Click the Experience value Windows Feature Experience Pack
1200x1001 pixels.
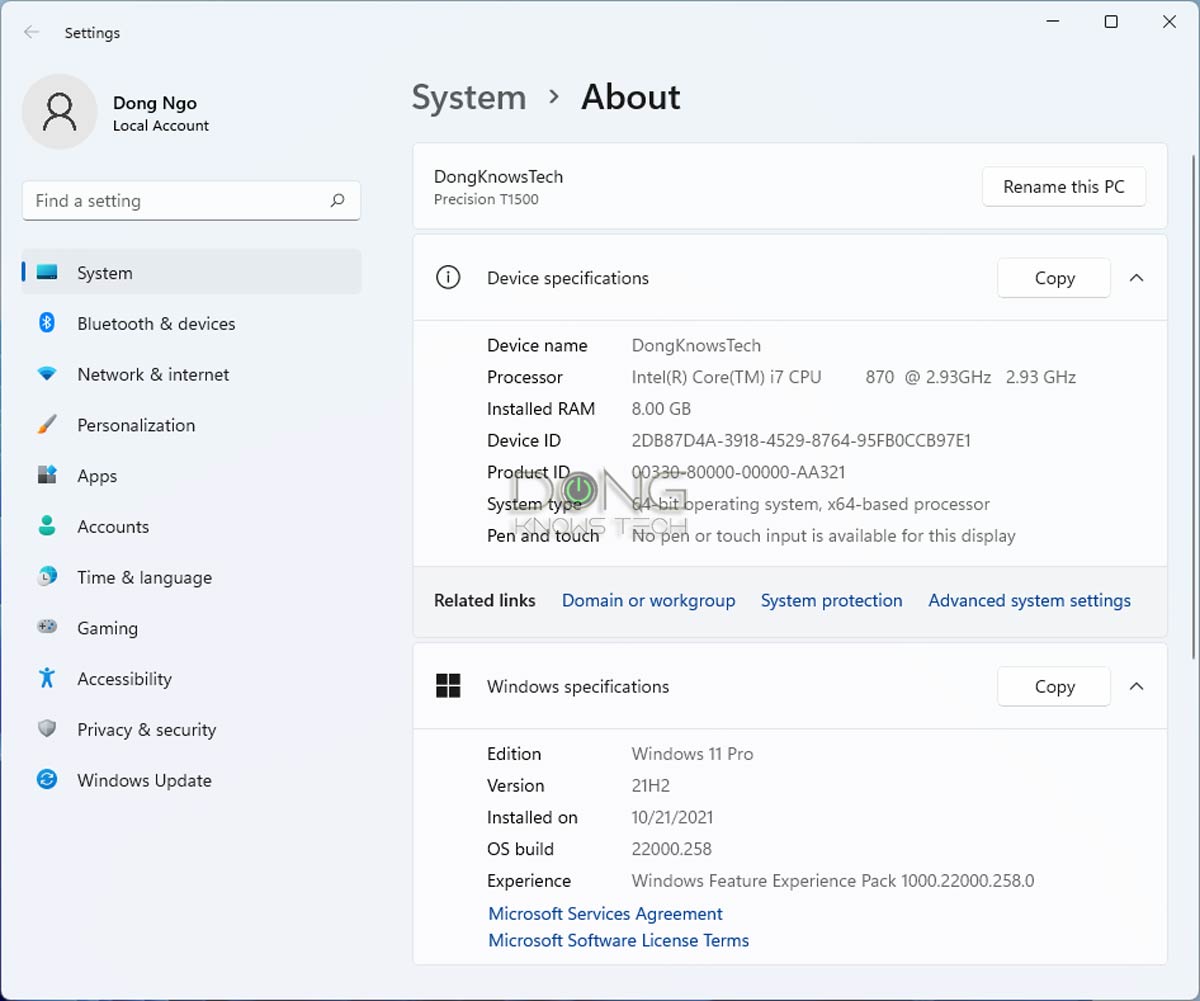tap(833, 881)
